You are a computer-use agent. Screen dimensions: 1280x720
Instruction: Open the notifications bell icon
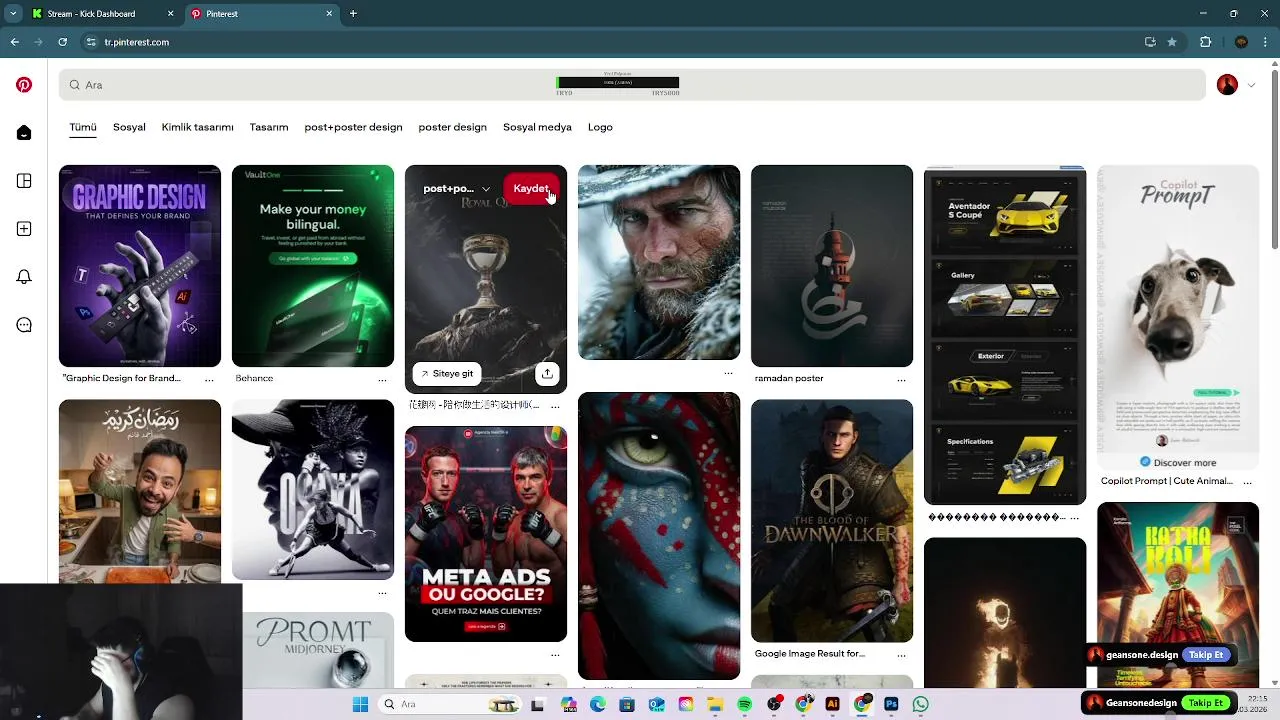[24, 277]
